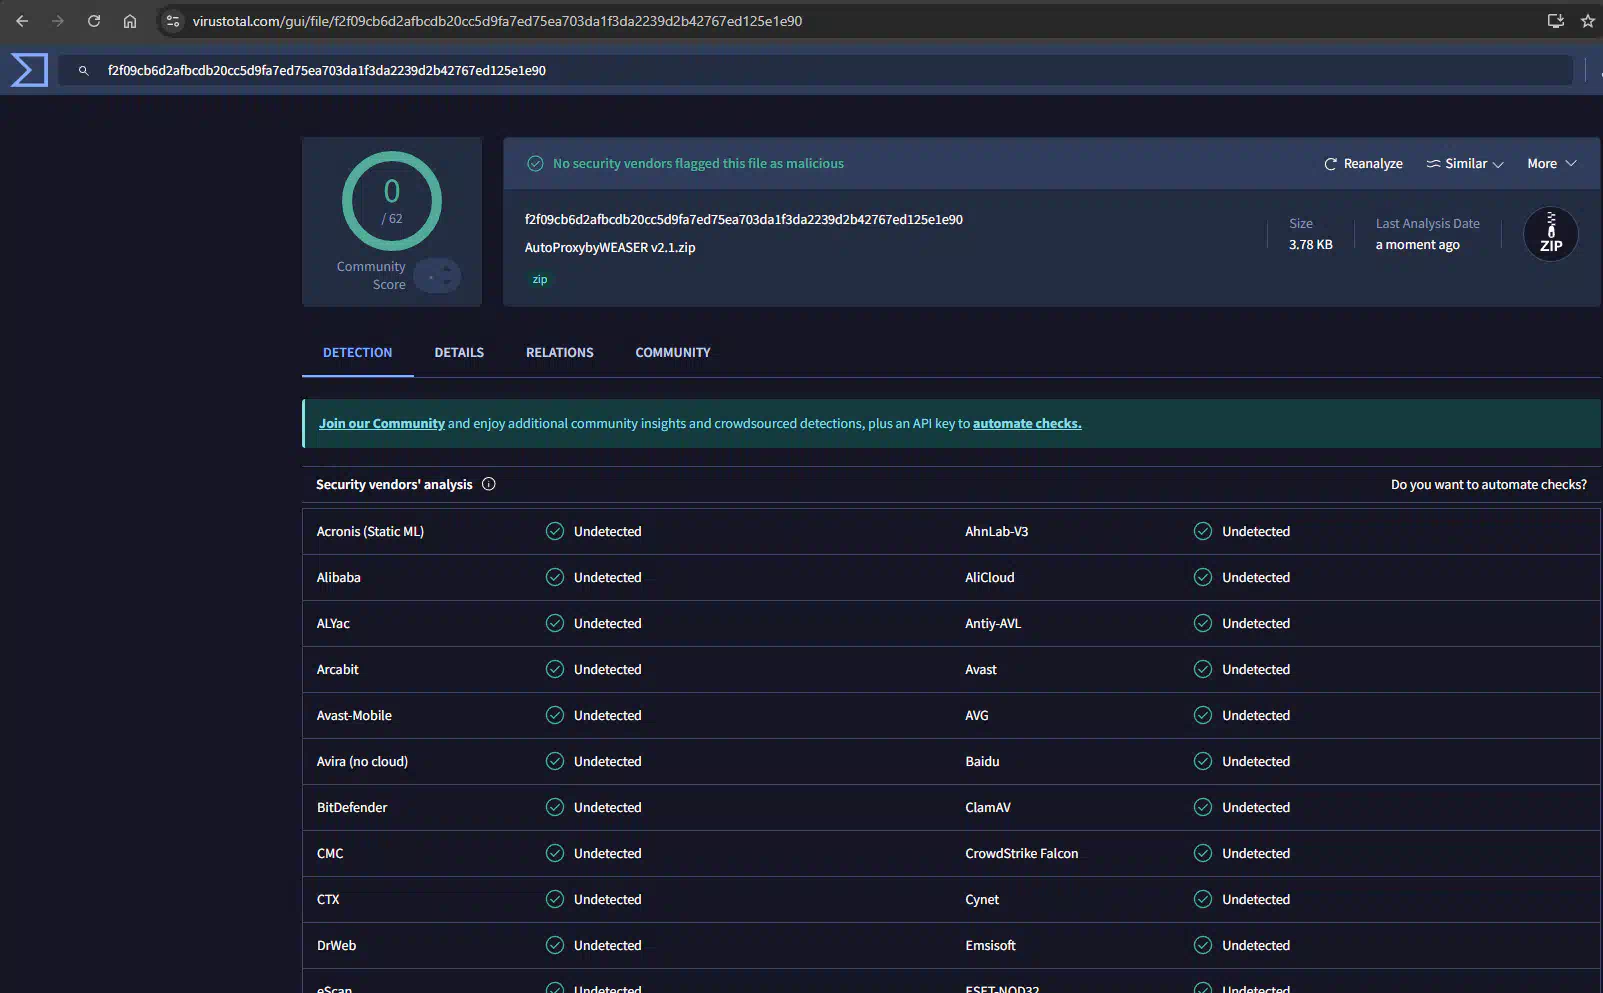This screenshot has height=993, width=1603.
Task: Follow the Join our Community link
Action: (382, 424)
